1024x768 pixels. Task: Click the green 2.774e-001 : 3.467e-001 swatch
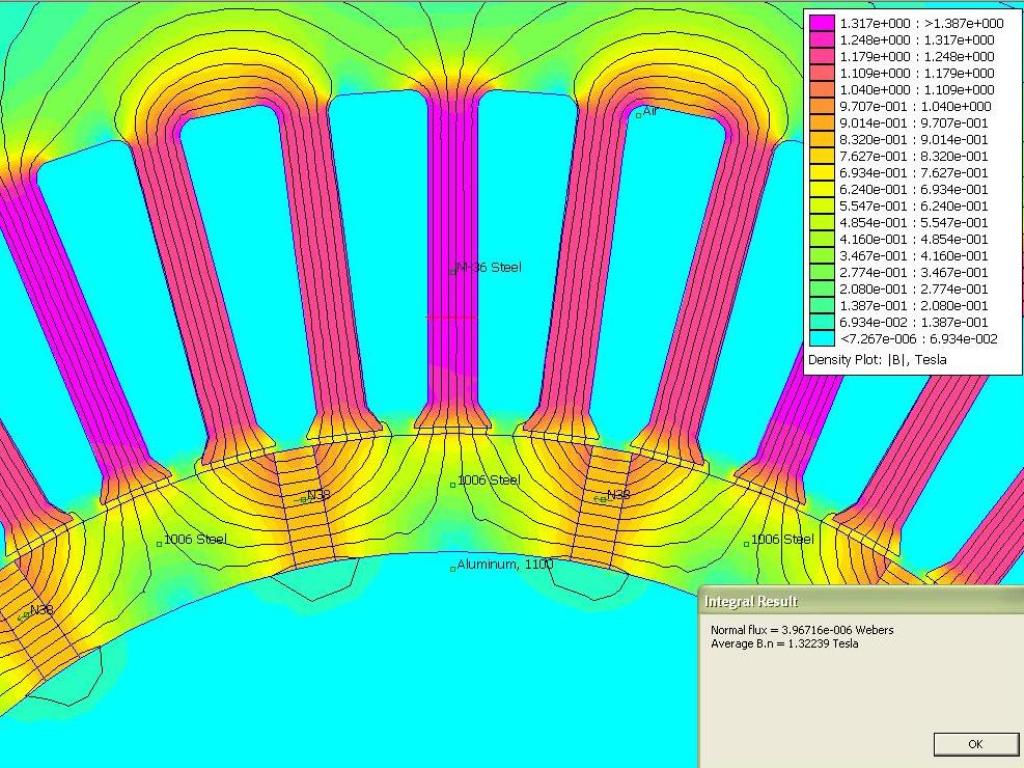[x=821, y=272]
